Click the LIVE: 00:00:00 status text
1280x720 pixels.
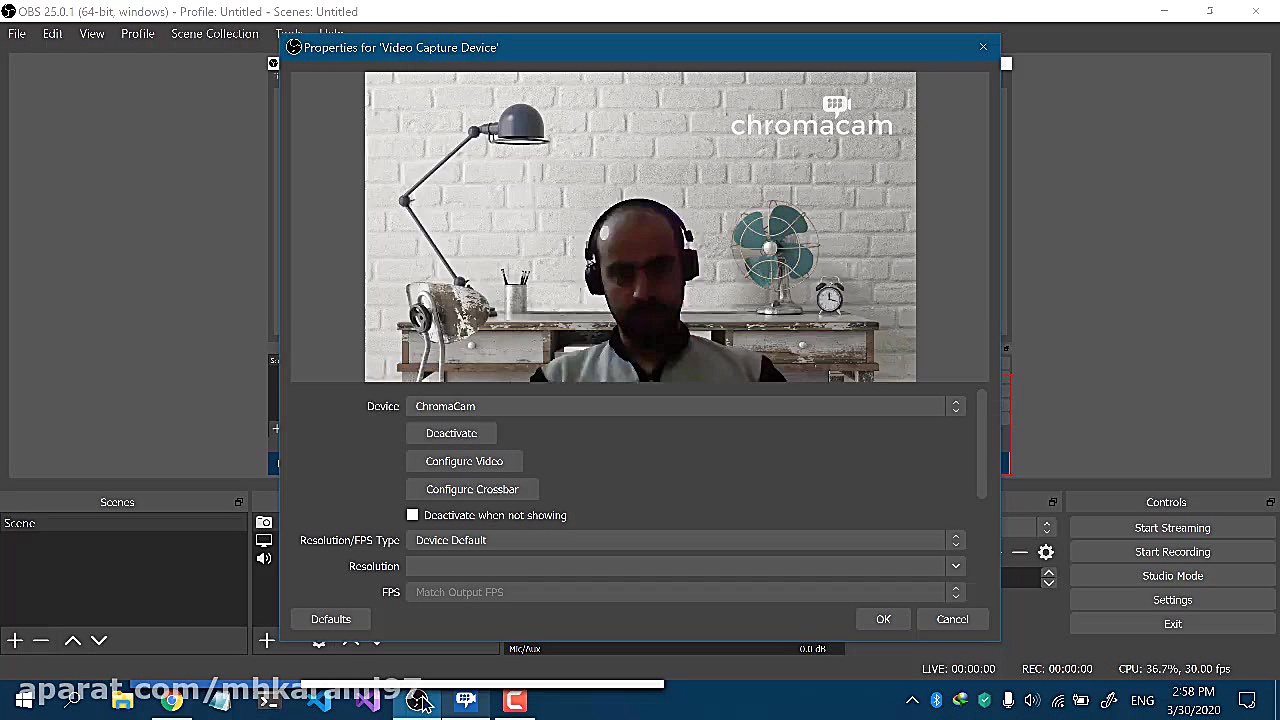click(x=958, y=669)
